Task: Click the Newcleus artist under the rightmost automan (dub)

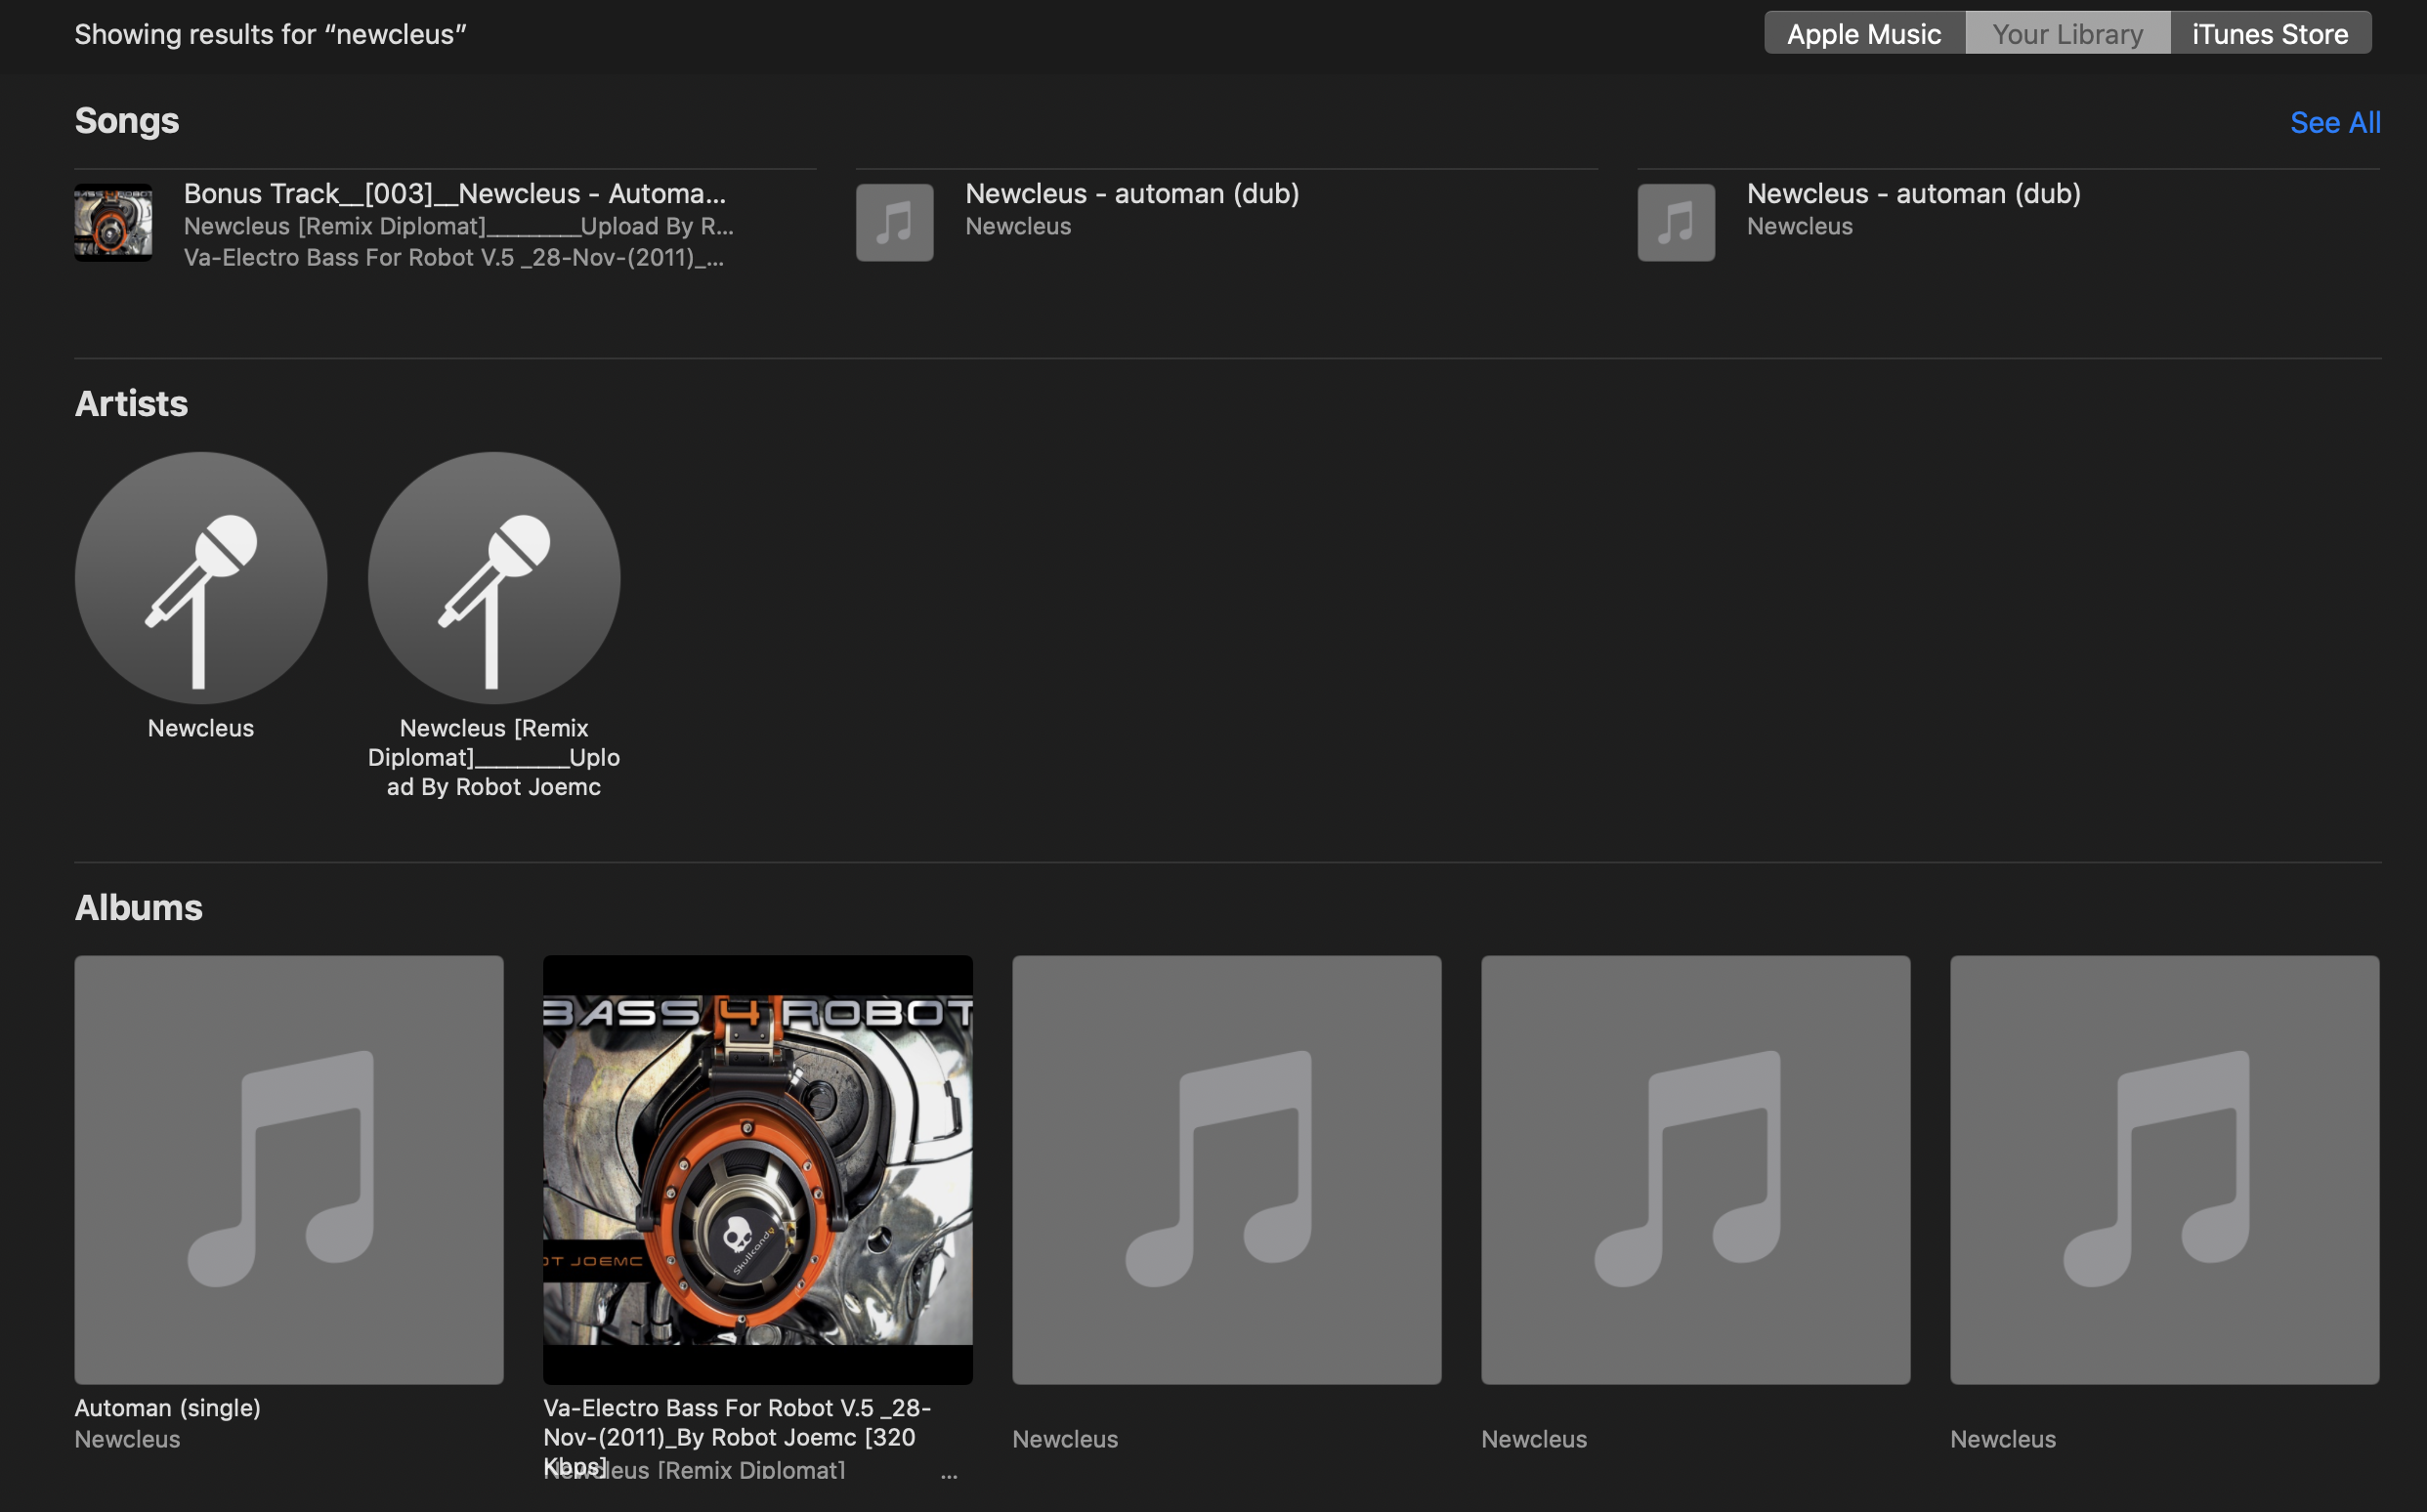Action: pyautogui.click(x=1800, y=226)
